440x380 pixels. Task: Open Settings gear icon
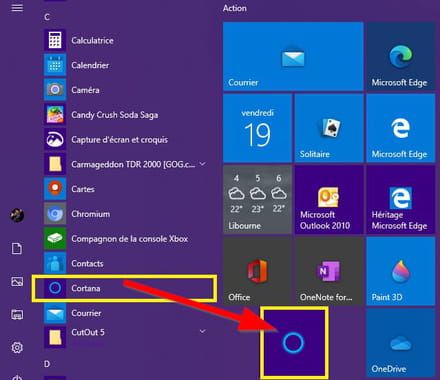point(17,348)
